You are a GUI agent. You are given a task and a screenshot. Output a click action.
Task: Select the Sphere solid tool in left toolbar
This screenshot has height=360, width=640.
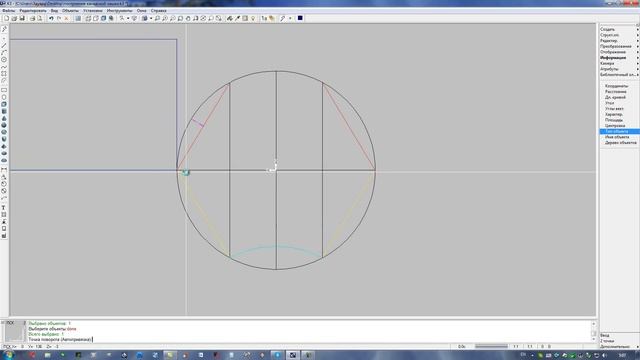click(x=4, y=125)
